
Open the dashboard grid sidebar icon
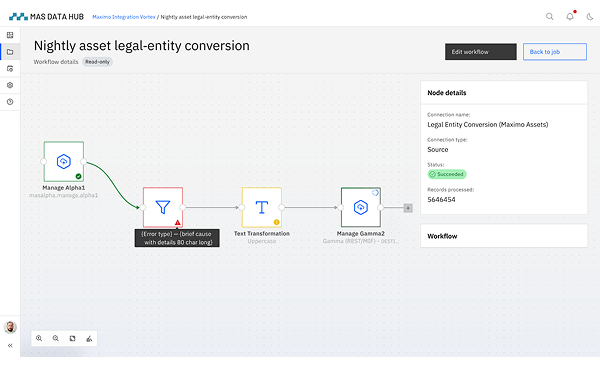click(10, 35)
